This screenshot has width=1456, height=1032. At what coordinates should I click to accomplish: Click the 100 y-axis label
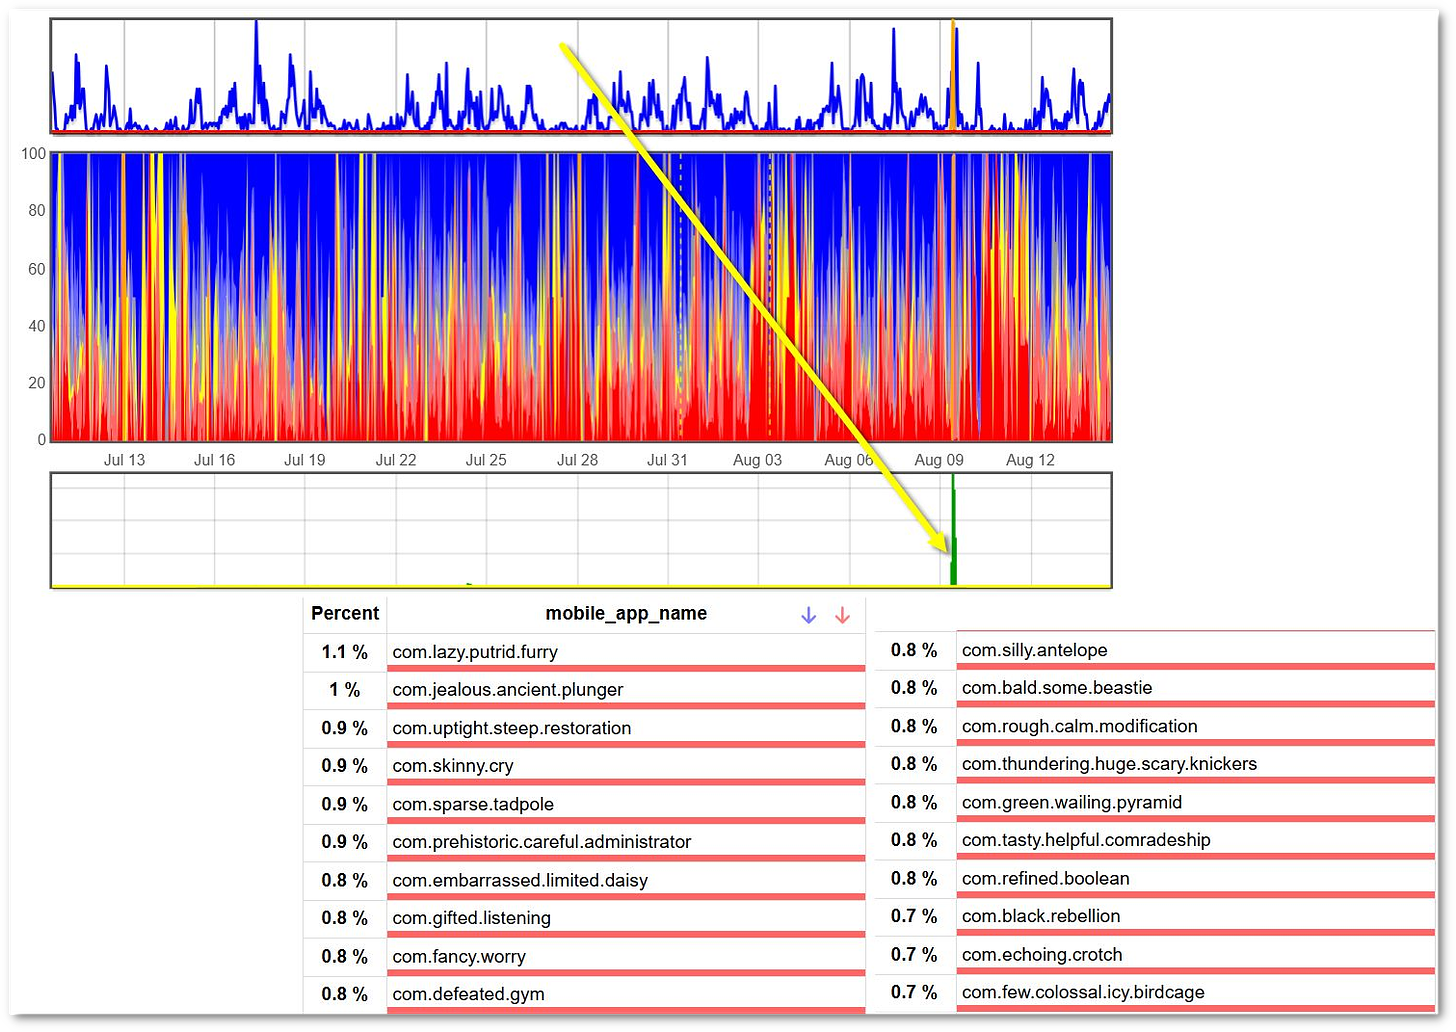[33, 153]
